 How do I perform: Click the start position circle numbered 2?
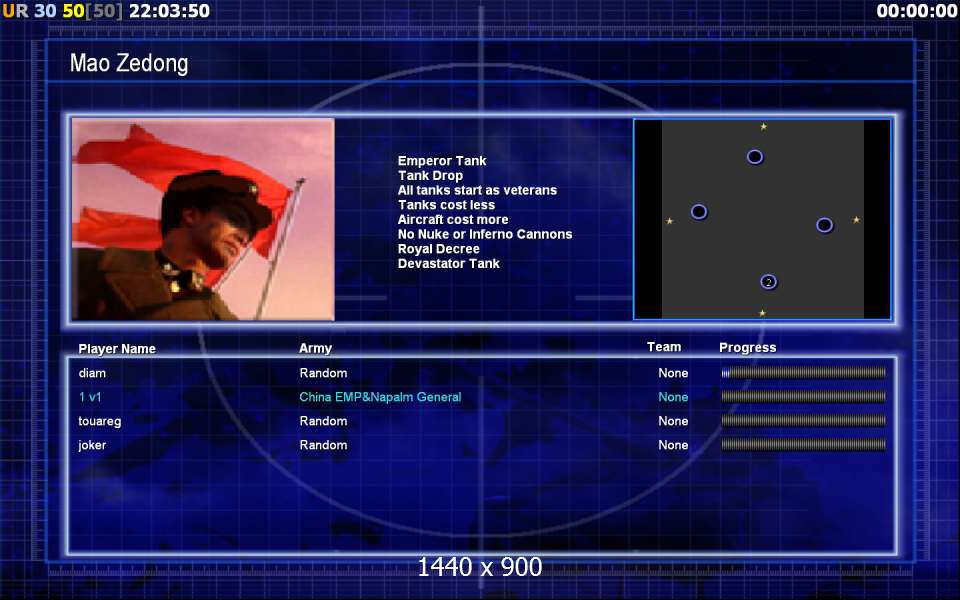tap(768, 282)
